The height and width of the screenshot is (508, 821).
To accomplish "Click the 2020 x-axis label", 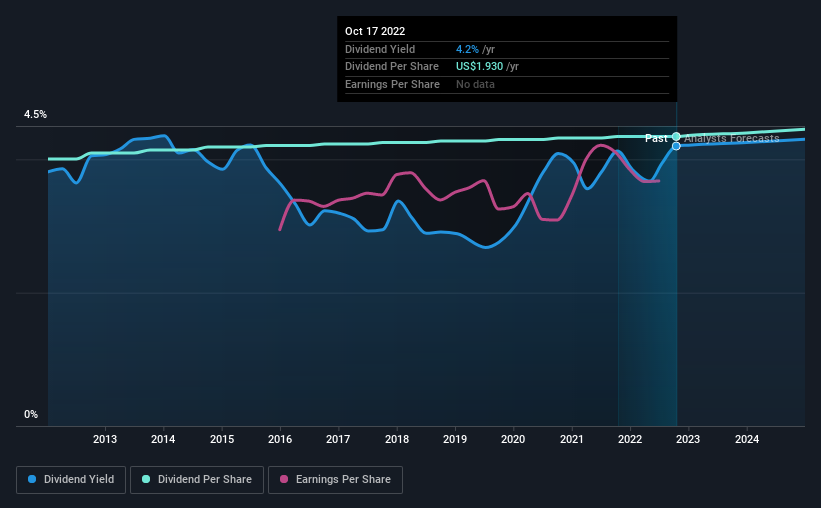I will tap(513, 439).
